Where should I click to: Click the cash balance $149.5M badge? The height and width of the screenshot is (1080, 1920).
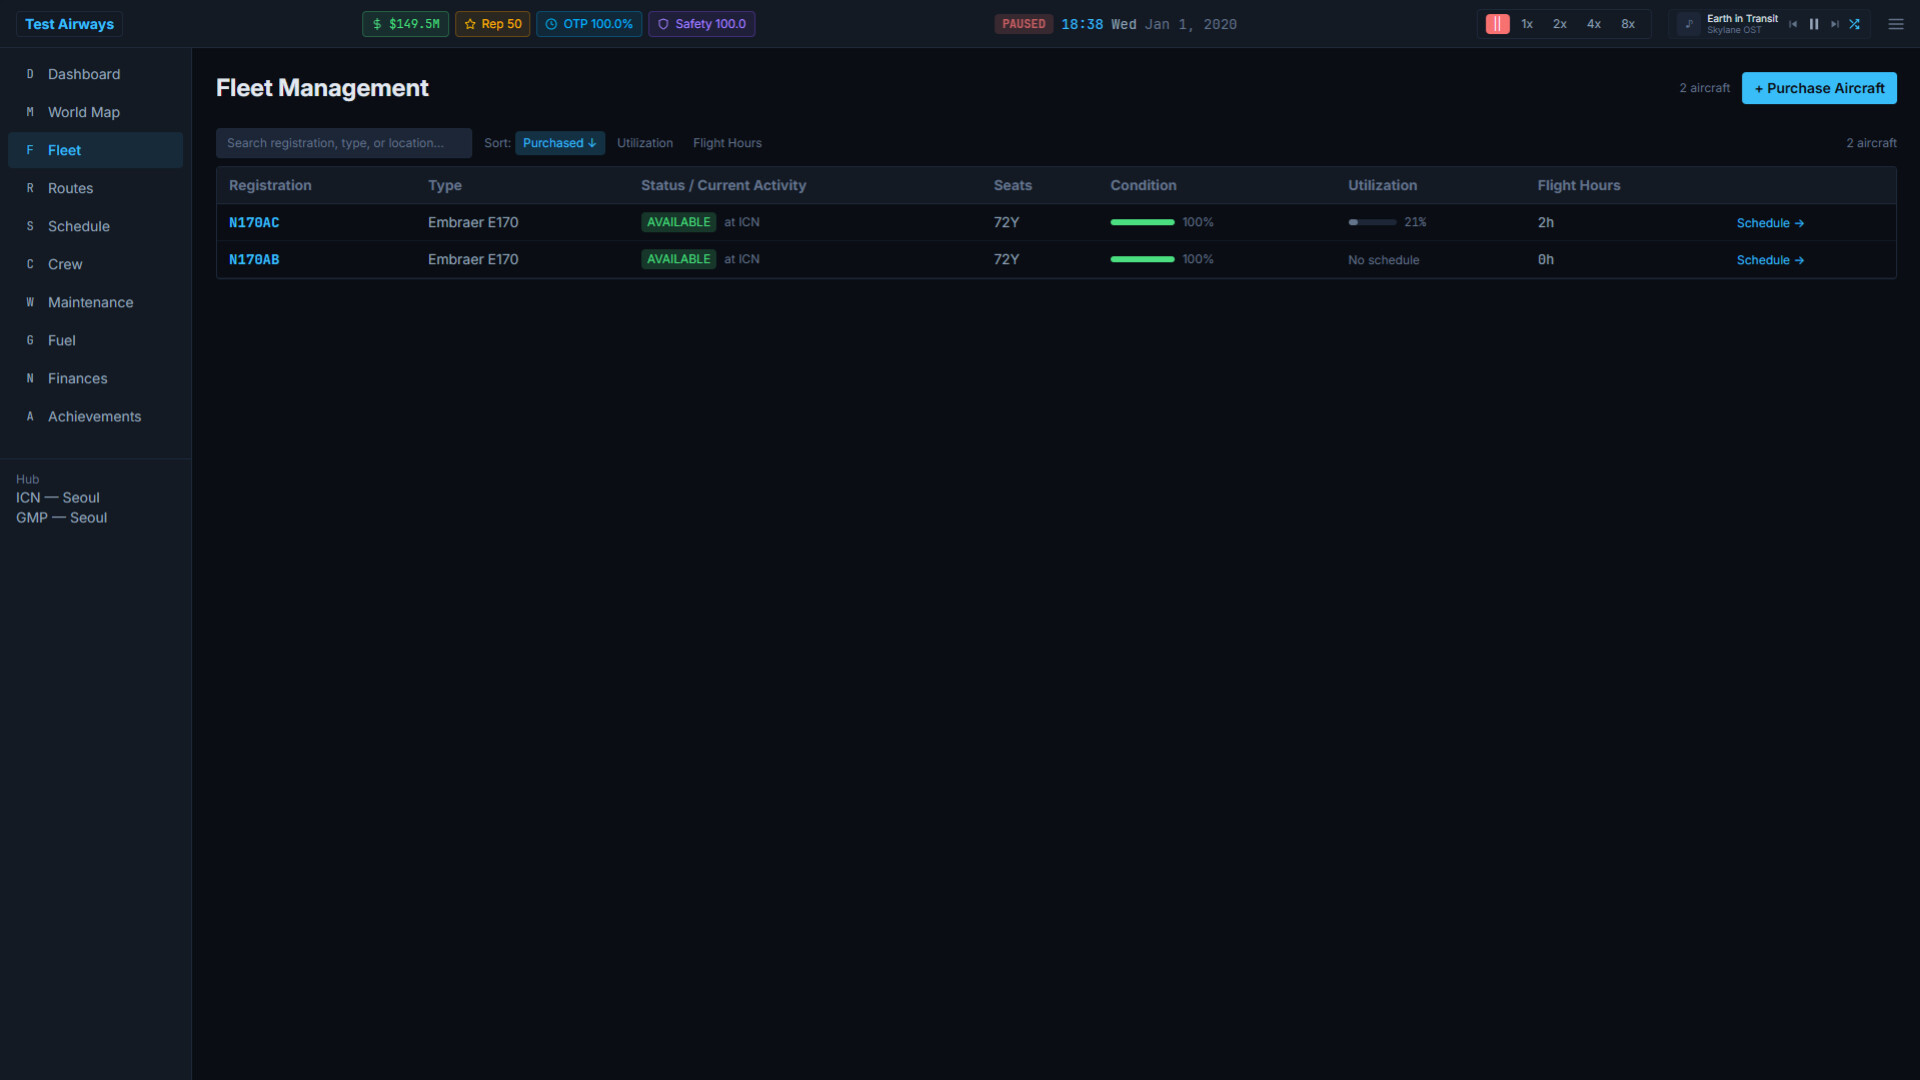pos(406,24)
